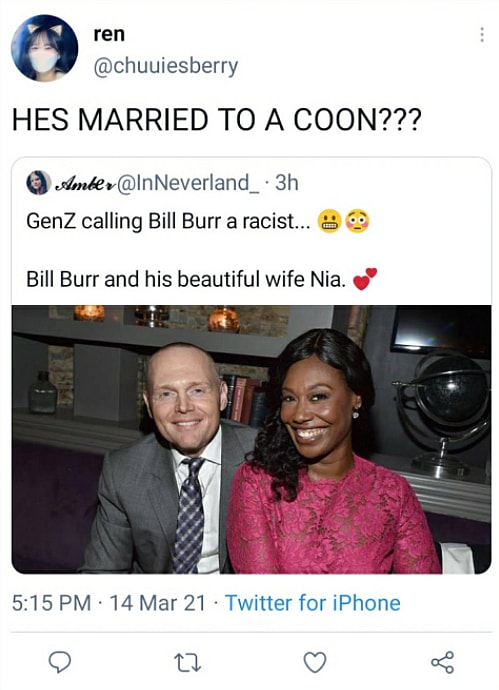The image size is (499, 690).
Task: Tap the reply speech bubble icon
Action: point(60,662)
